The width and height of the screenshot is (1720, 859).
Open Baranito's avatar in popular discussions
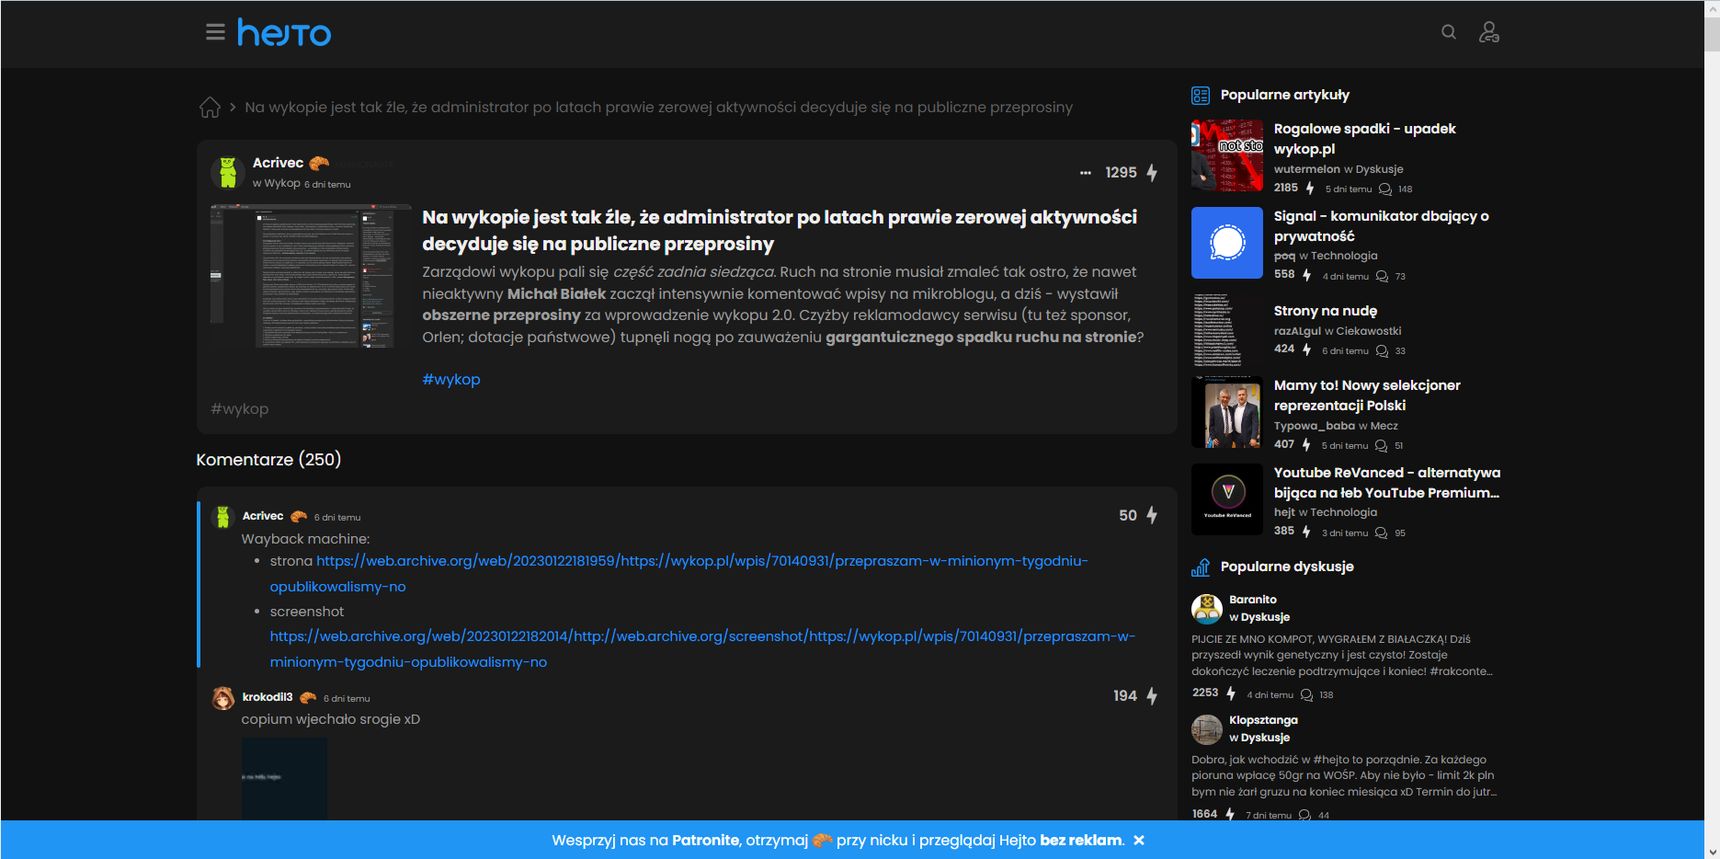pyautogui.click(x=1207, y=608)
